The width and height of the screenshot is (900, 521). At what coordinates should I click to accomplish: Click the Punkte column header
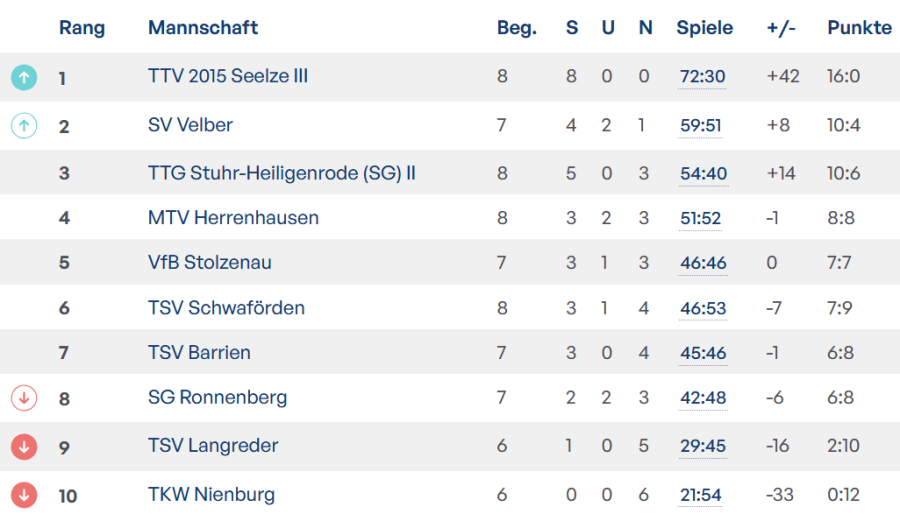pyautogui.click(x=859, y=28)
